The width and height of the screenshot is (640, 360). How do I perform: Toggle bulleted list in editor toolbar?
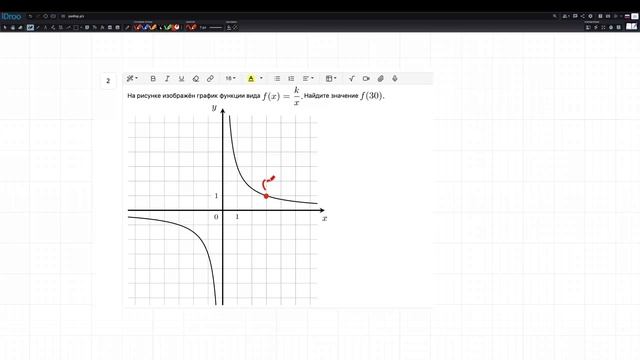pos(277,78)
